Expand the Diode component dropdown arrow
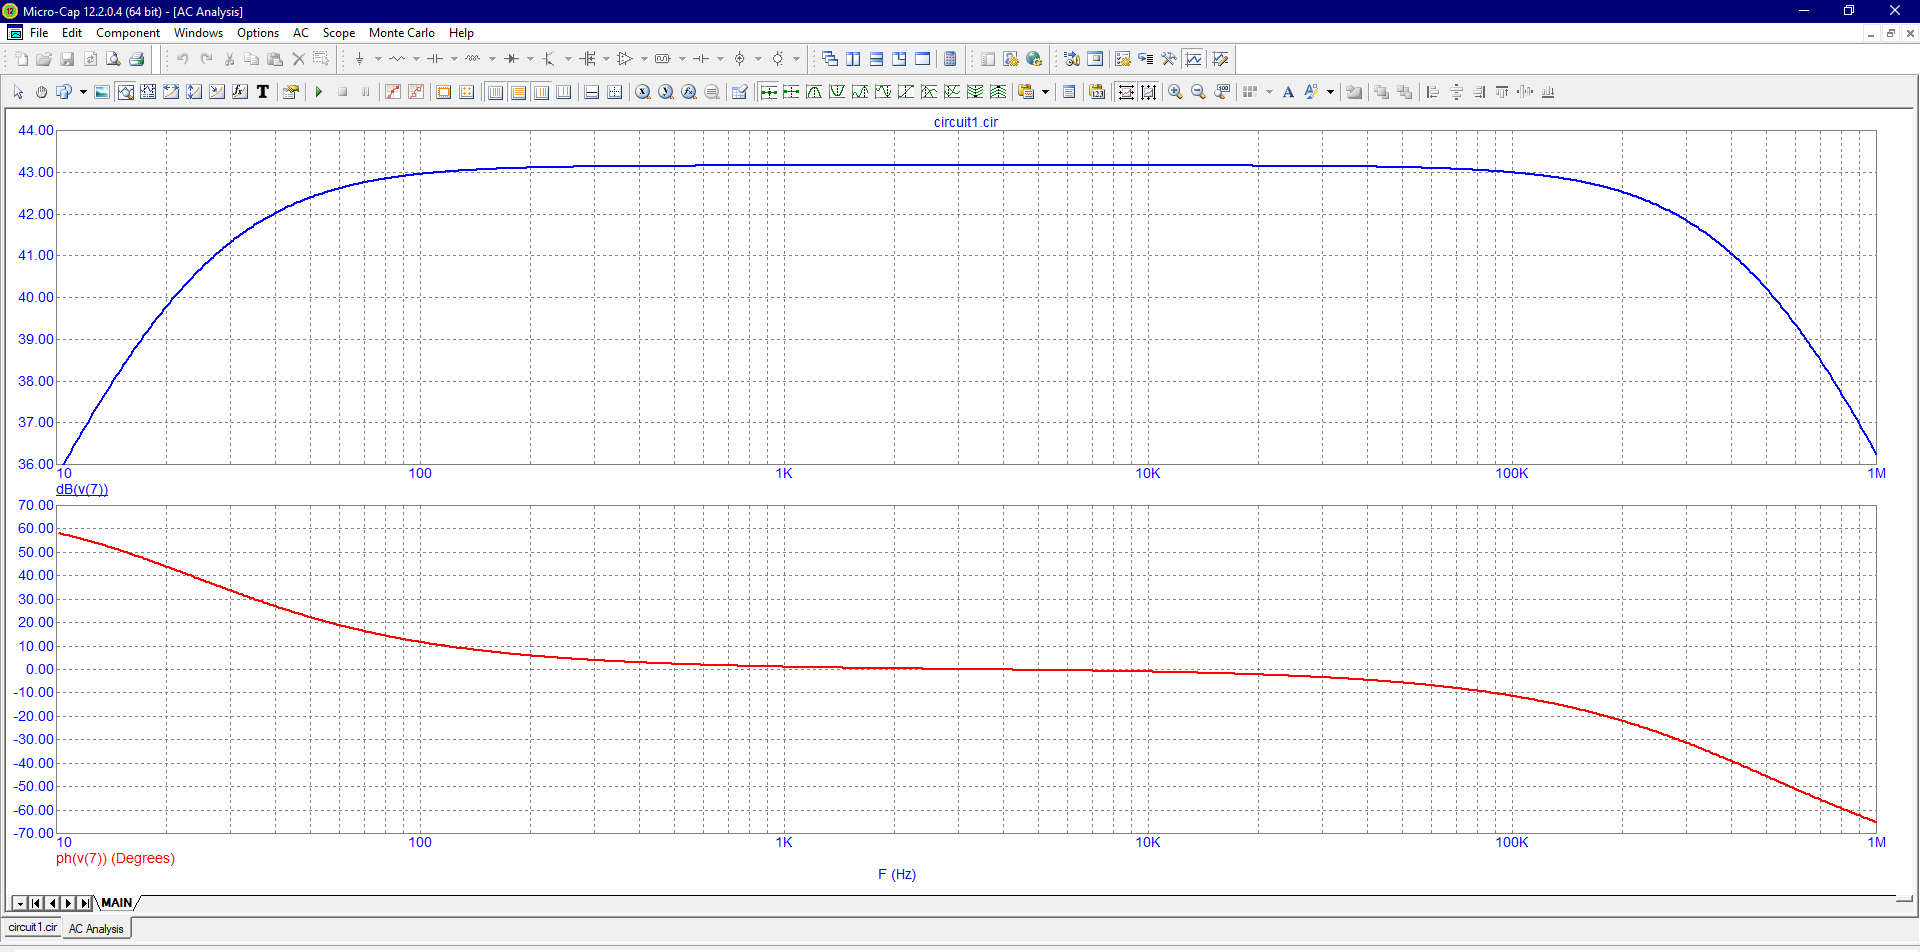The width and height of the screenshot is (1920, 952). (x=530, y=59)
